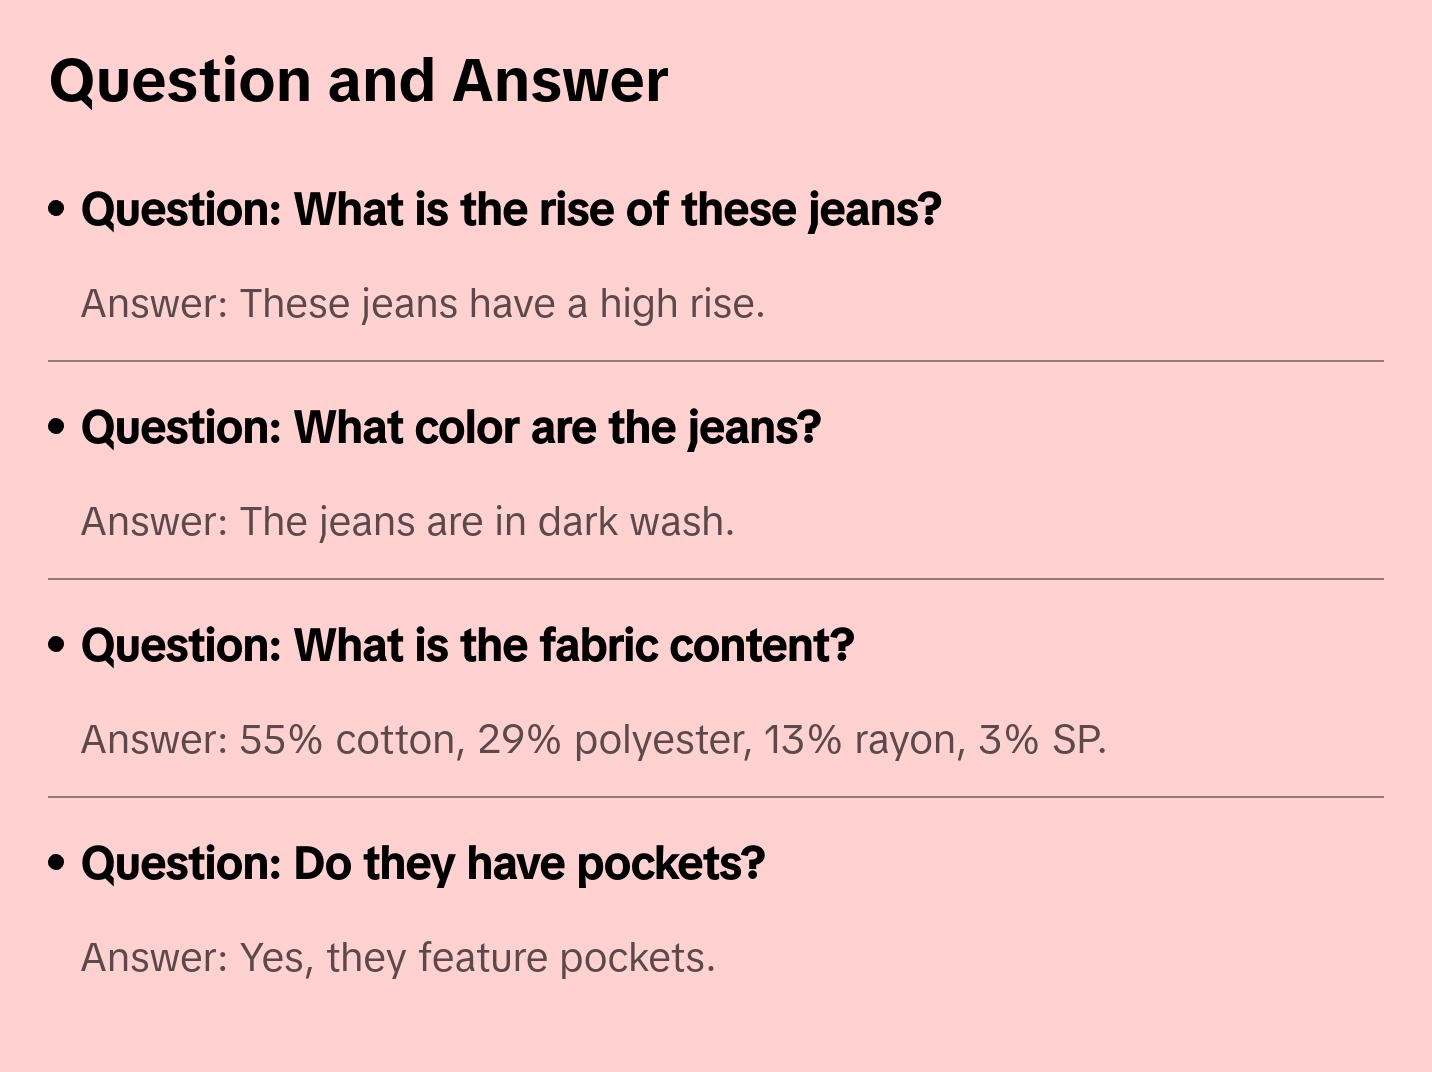Click the answer 'Yes, they feature pockets.'
This screenshot has height=1072, width=1432.
[x=398, y=958]
